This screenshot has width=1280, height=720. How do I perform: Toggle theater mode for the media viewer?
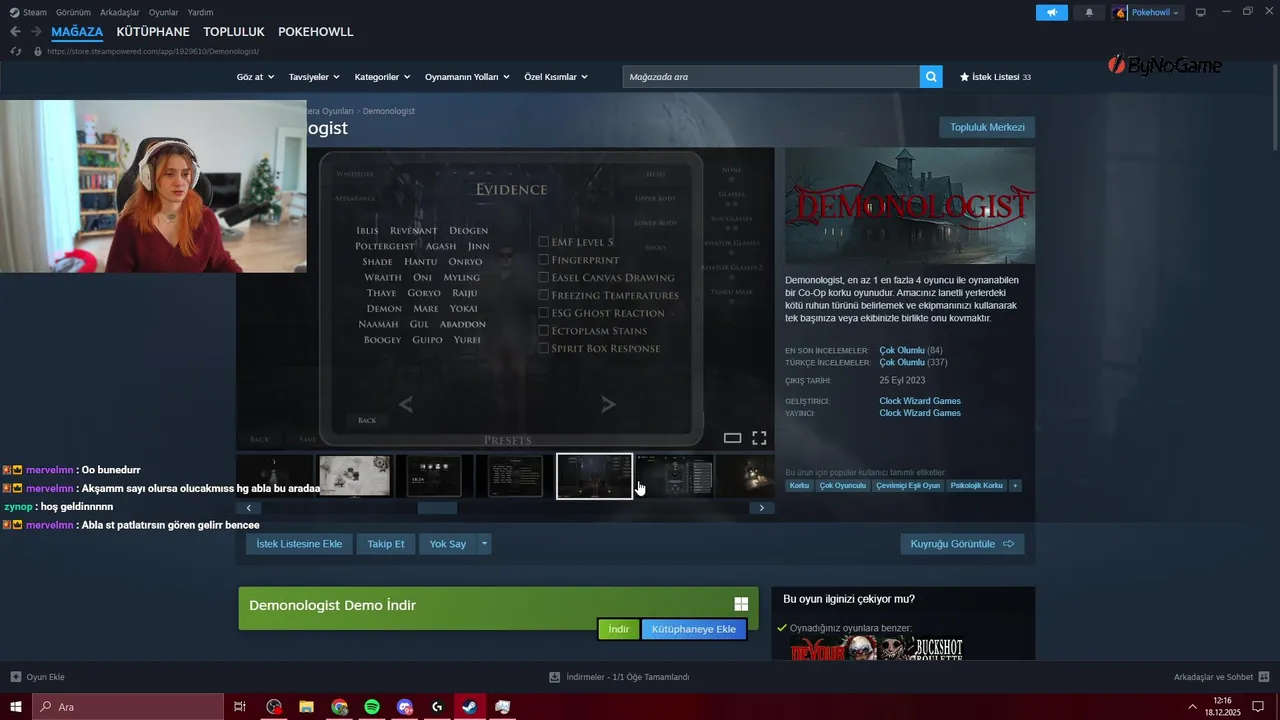(x=732, y=438)
